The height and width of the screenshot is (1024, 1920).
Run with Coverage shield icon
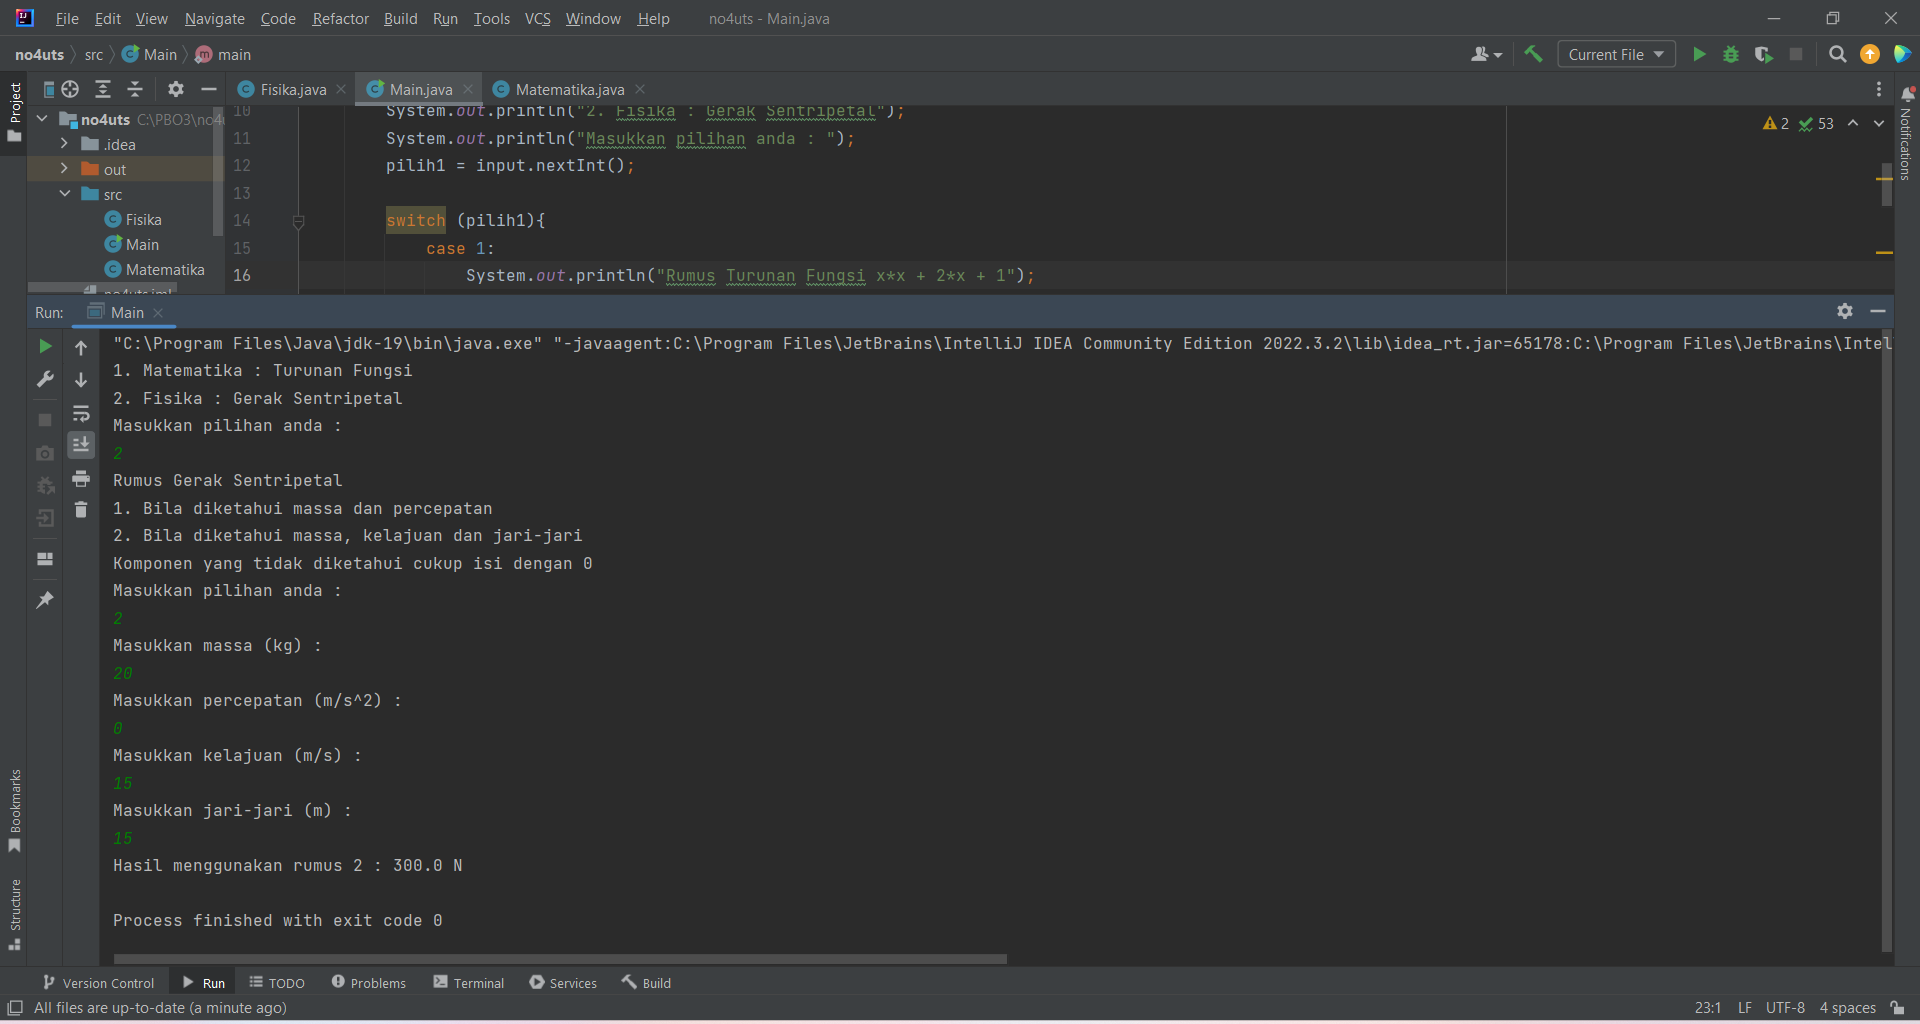coord(1763,54)
